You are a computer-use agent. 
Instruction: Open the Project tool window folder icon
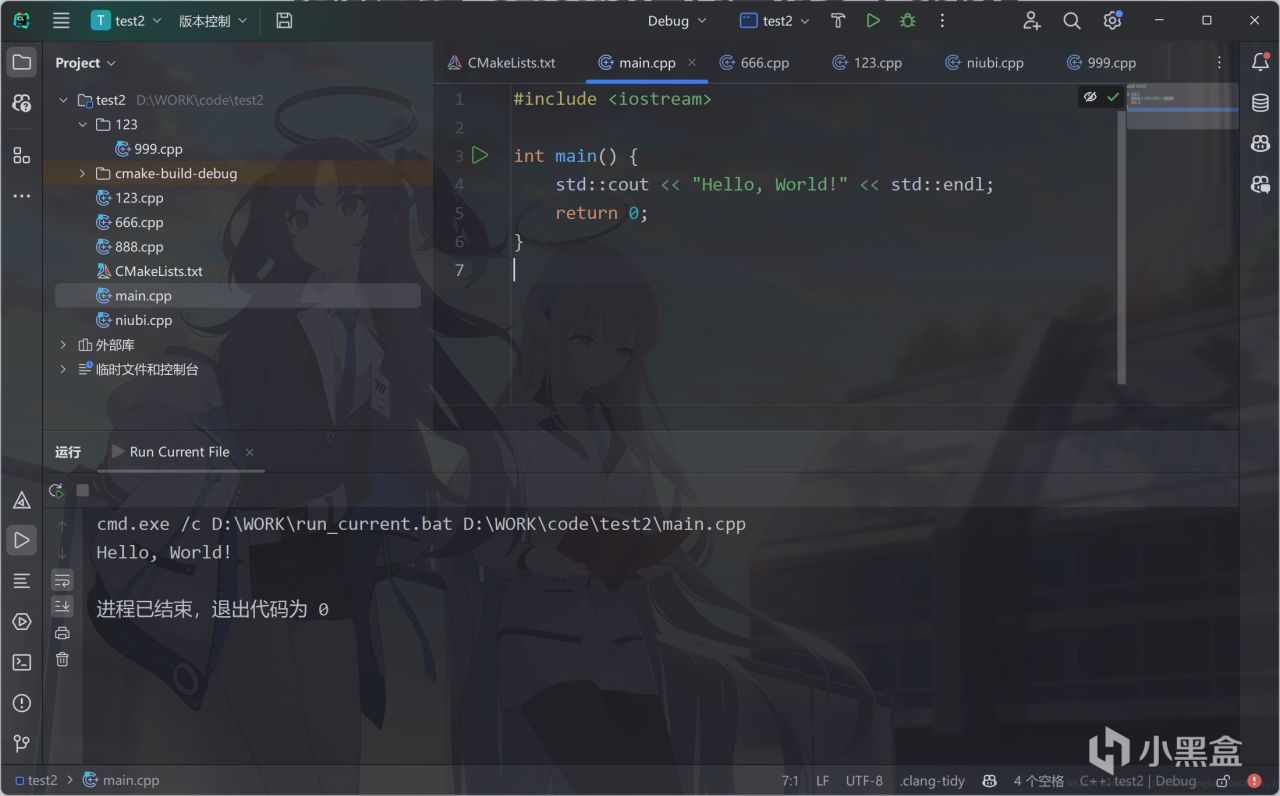[x=21, y=62]
